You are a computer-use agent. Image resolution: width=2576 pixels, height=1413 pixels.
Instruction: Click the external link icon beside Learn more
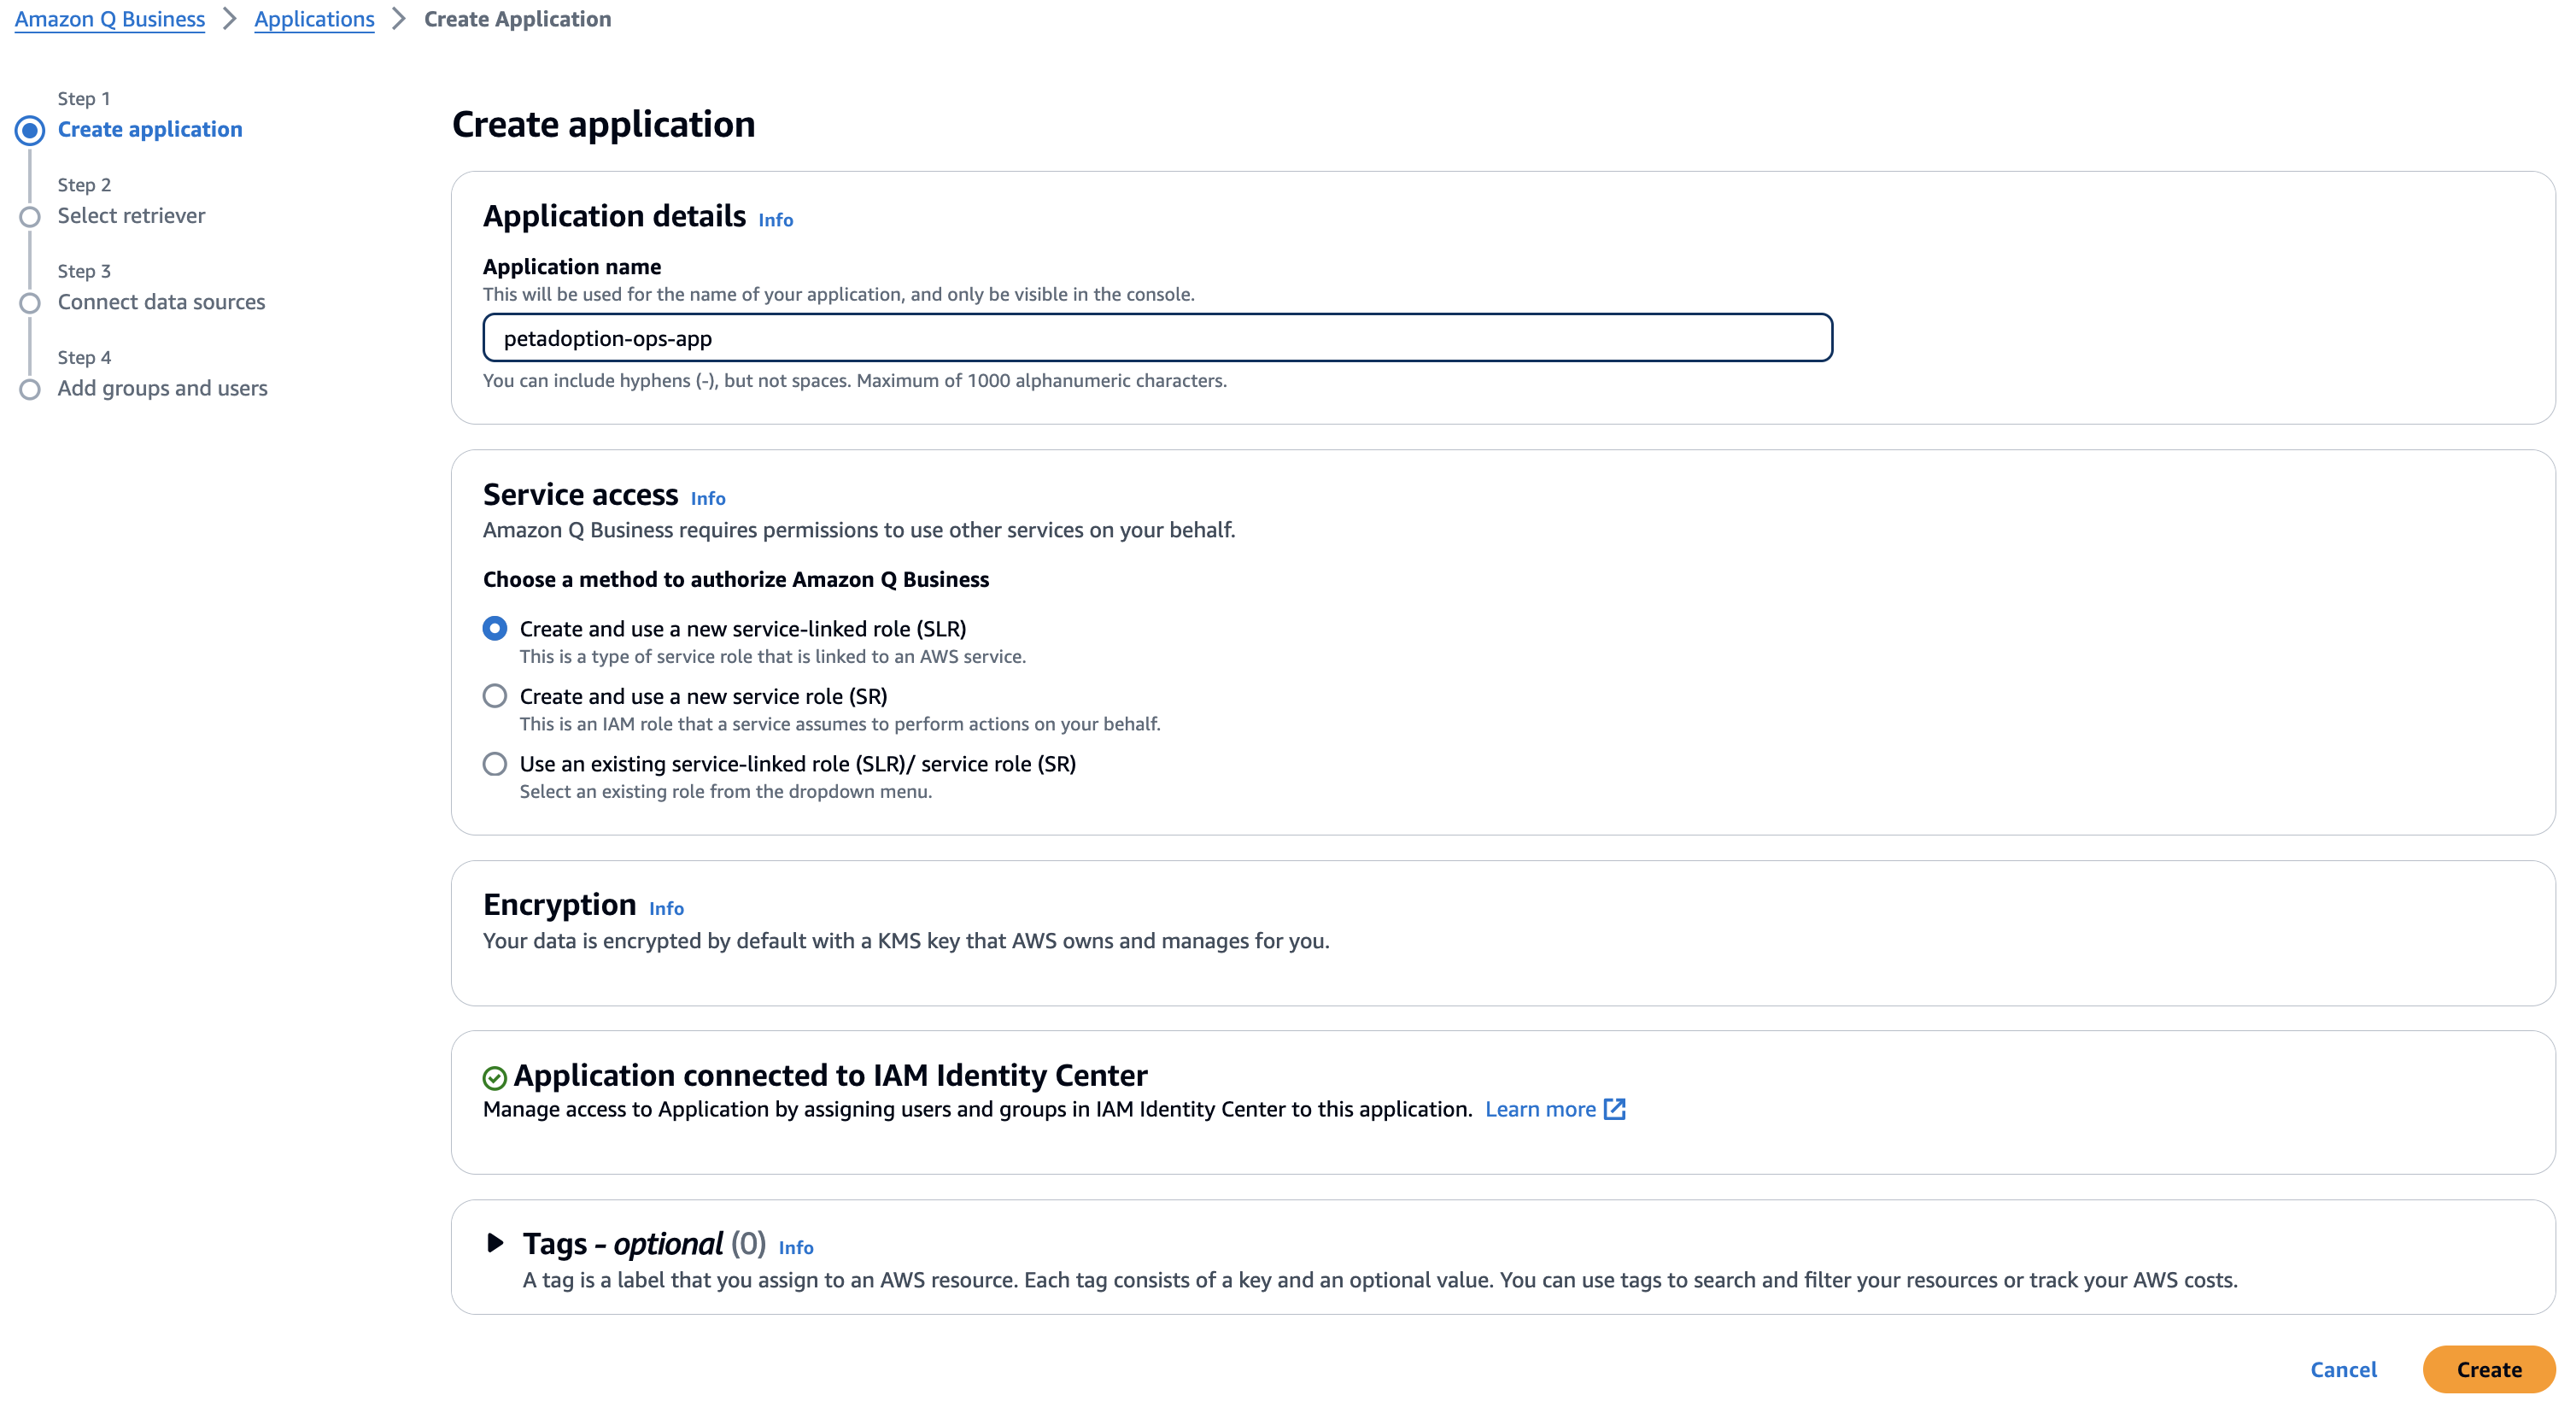point(1616,1109)
